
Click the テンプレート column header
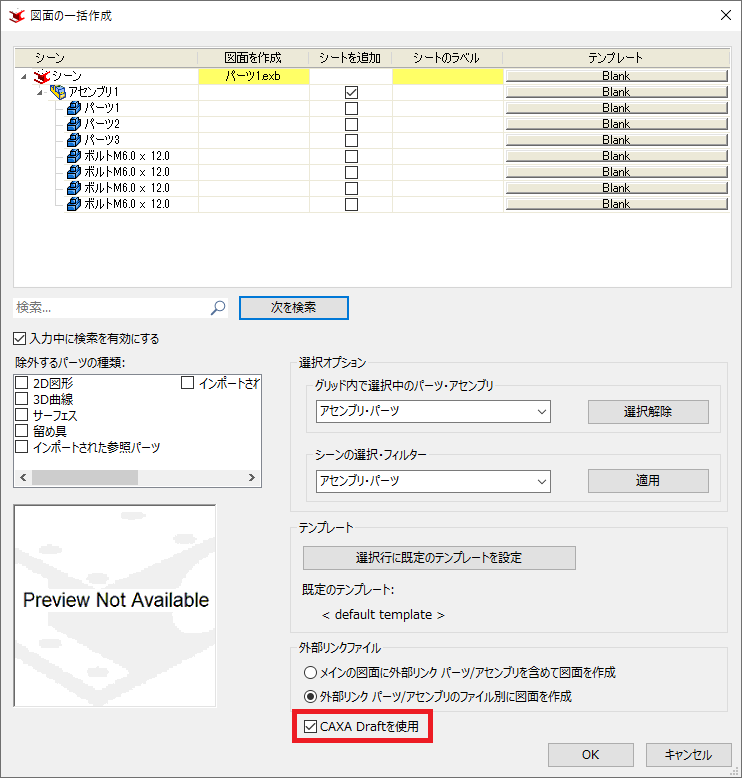pos(616,58)
